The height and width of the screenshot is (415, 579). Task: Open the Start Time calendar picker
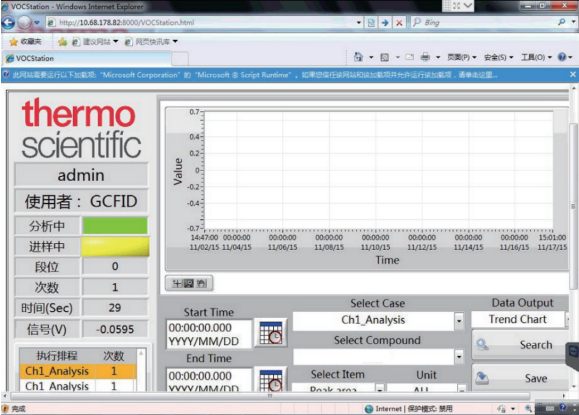[271, 333]
